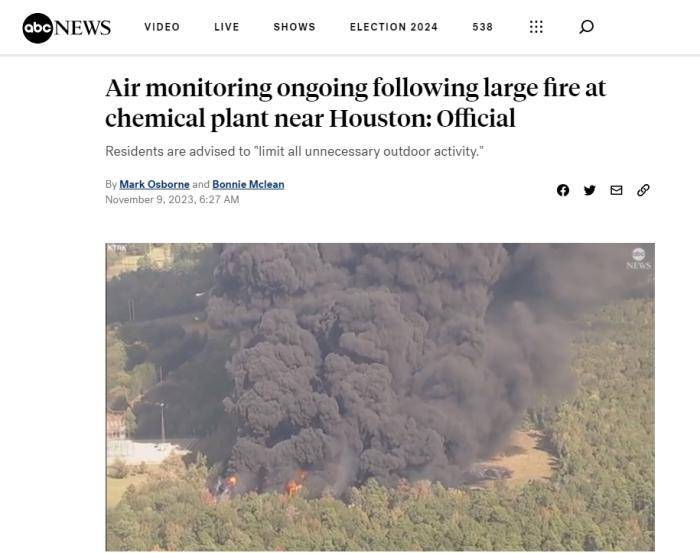This screenshot has width=700, height=553.
Task: Go to the Video section
Action: tap(162, 27)
